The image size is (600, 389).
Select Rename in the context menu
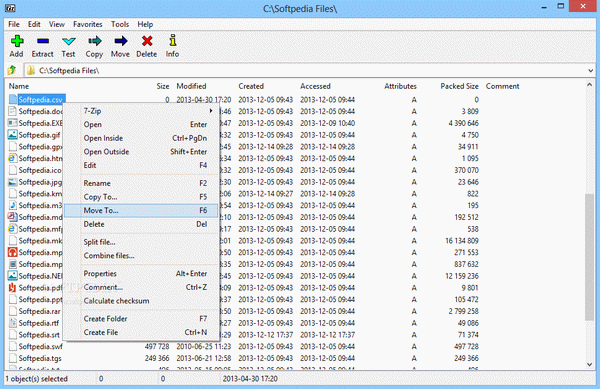click(x=141, y=183)
